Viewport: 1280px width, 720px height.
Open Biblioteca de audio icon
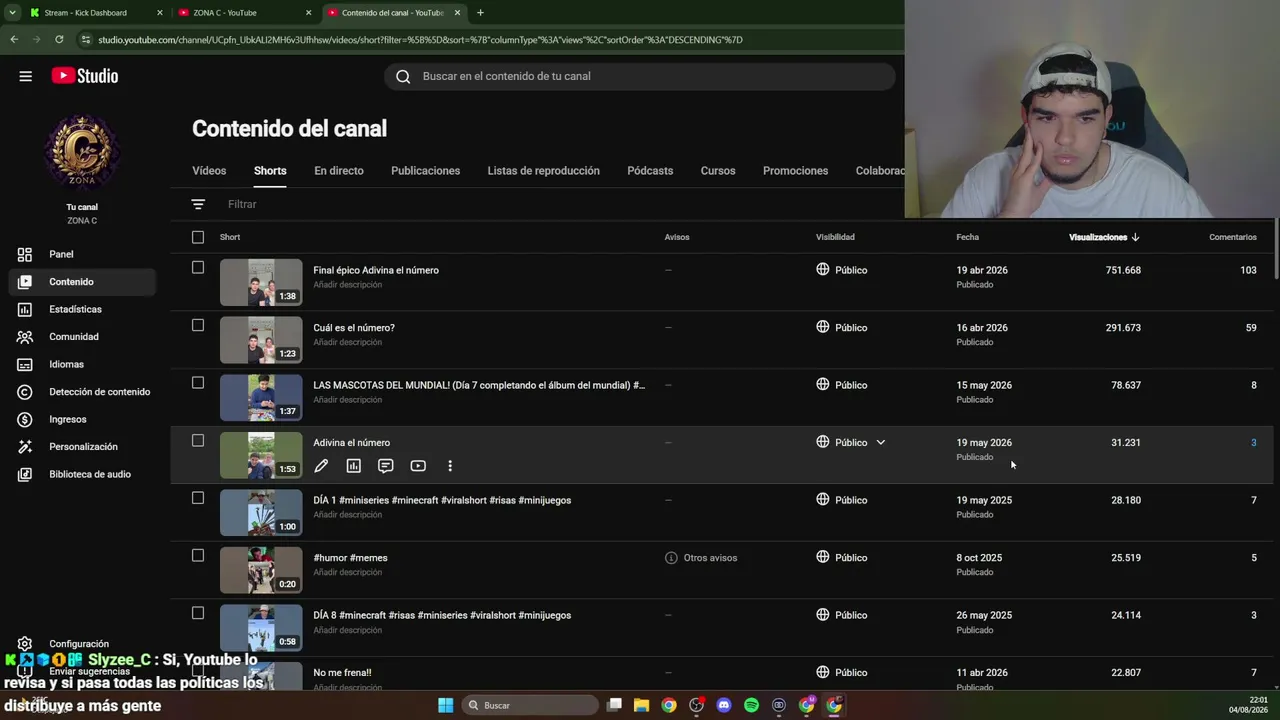pos(25,474)
